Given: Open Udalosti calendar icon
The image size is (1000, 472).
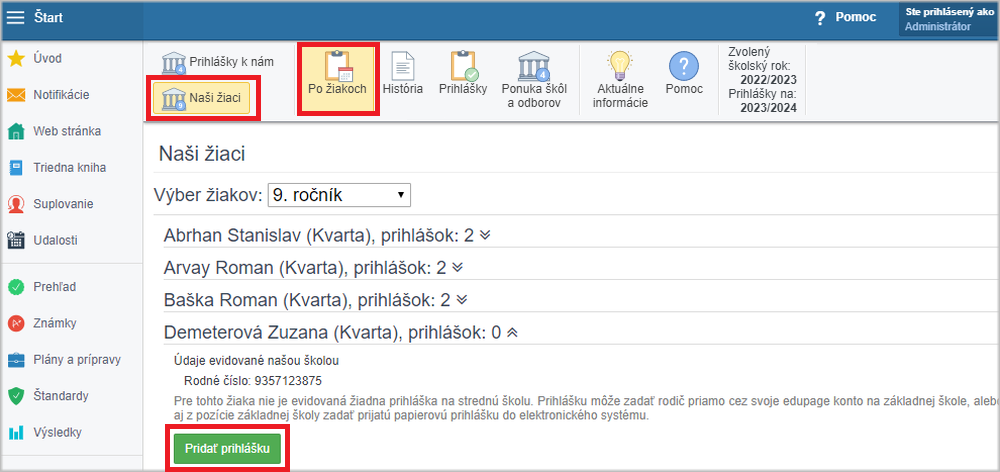Looking at the screenshot, I should coord(15,241).
